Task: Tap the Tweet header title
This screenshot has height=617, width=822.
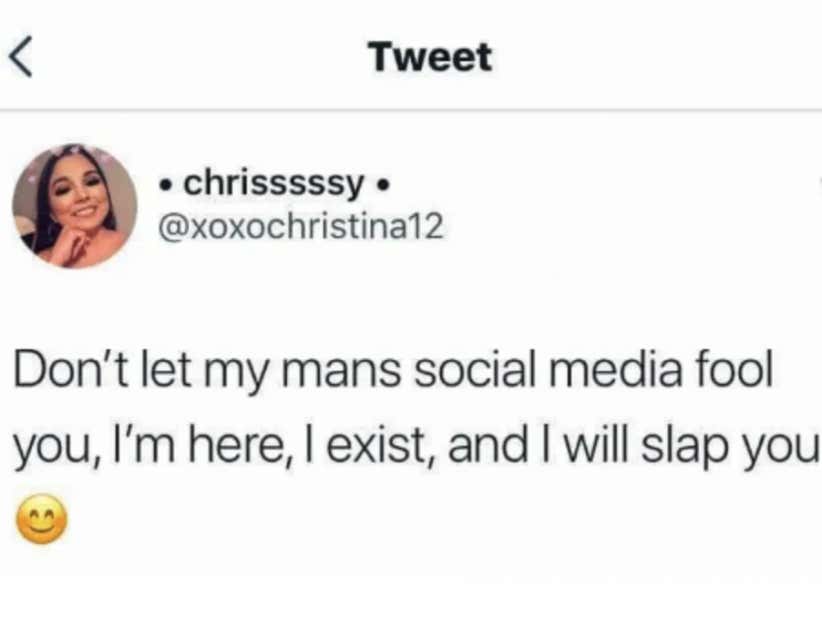Action: (430, 57)
